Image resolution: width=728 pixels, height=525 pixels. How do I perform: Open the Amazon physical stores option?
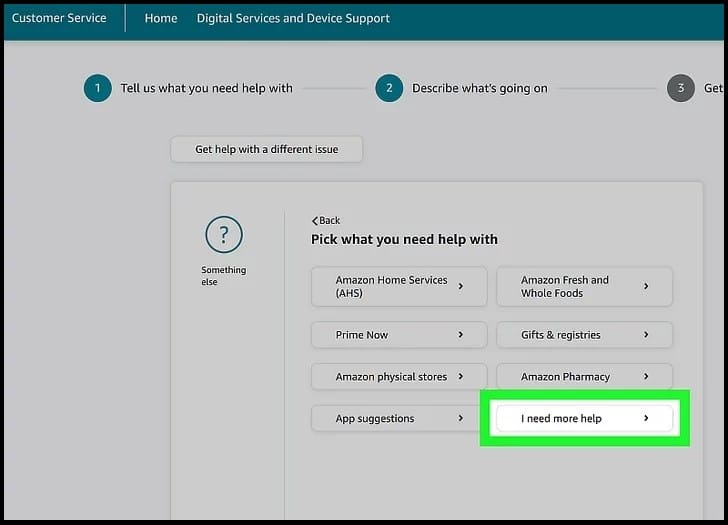399,376
